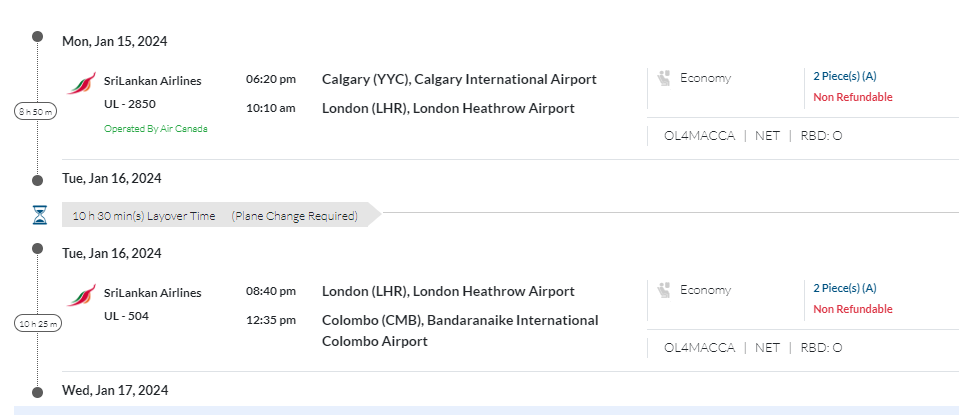959x415 pixels.
Task: Click the Calgary (YYC) departure airport name
Action: 459,79
